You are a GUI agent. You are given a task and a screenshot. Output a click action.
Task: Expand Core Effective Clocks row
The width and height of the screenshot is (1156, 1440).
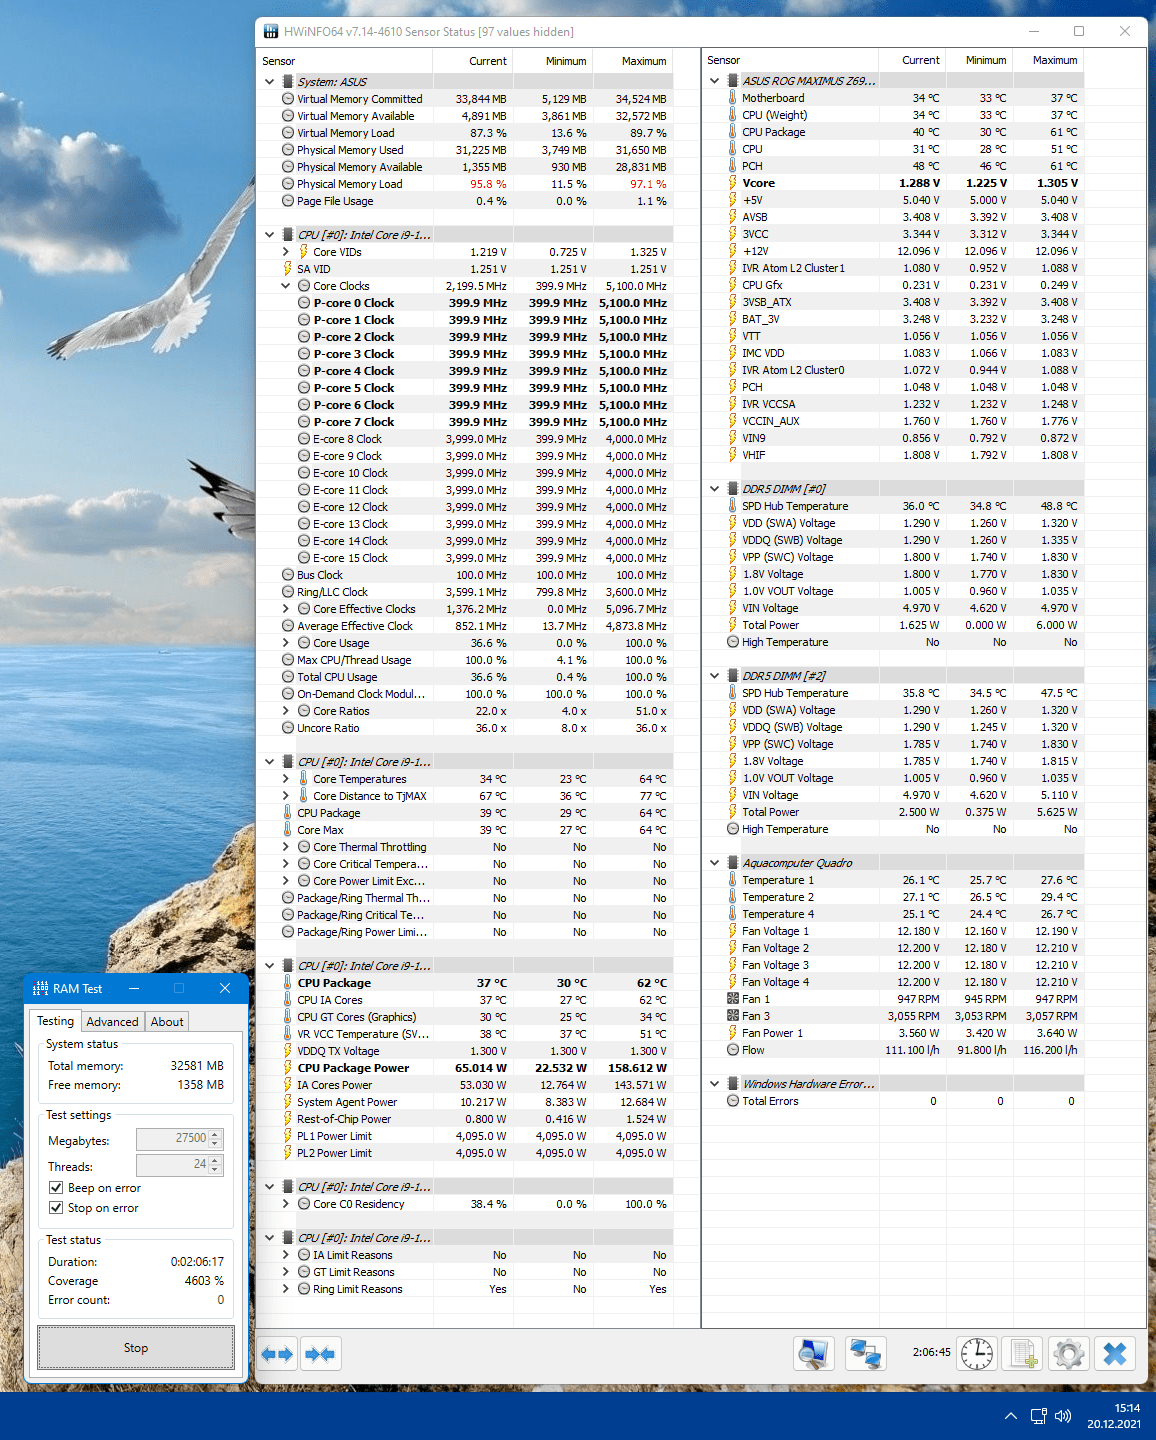click(285, 609)
